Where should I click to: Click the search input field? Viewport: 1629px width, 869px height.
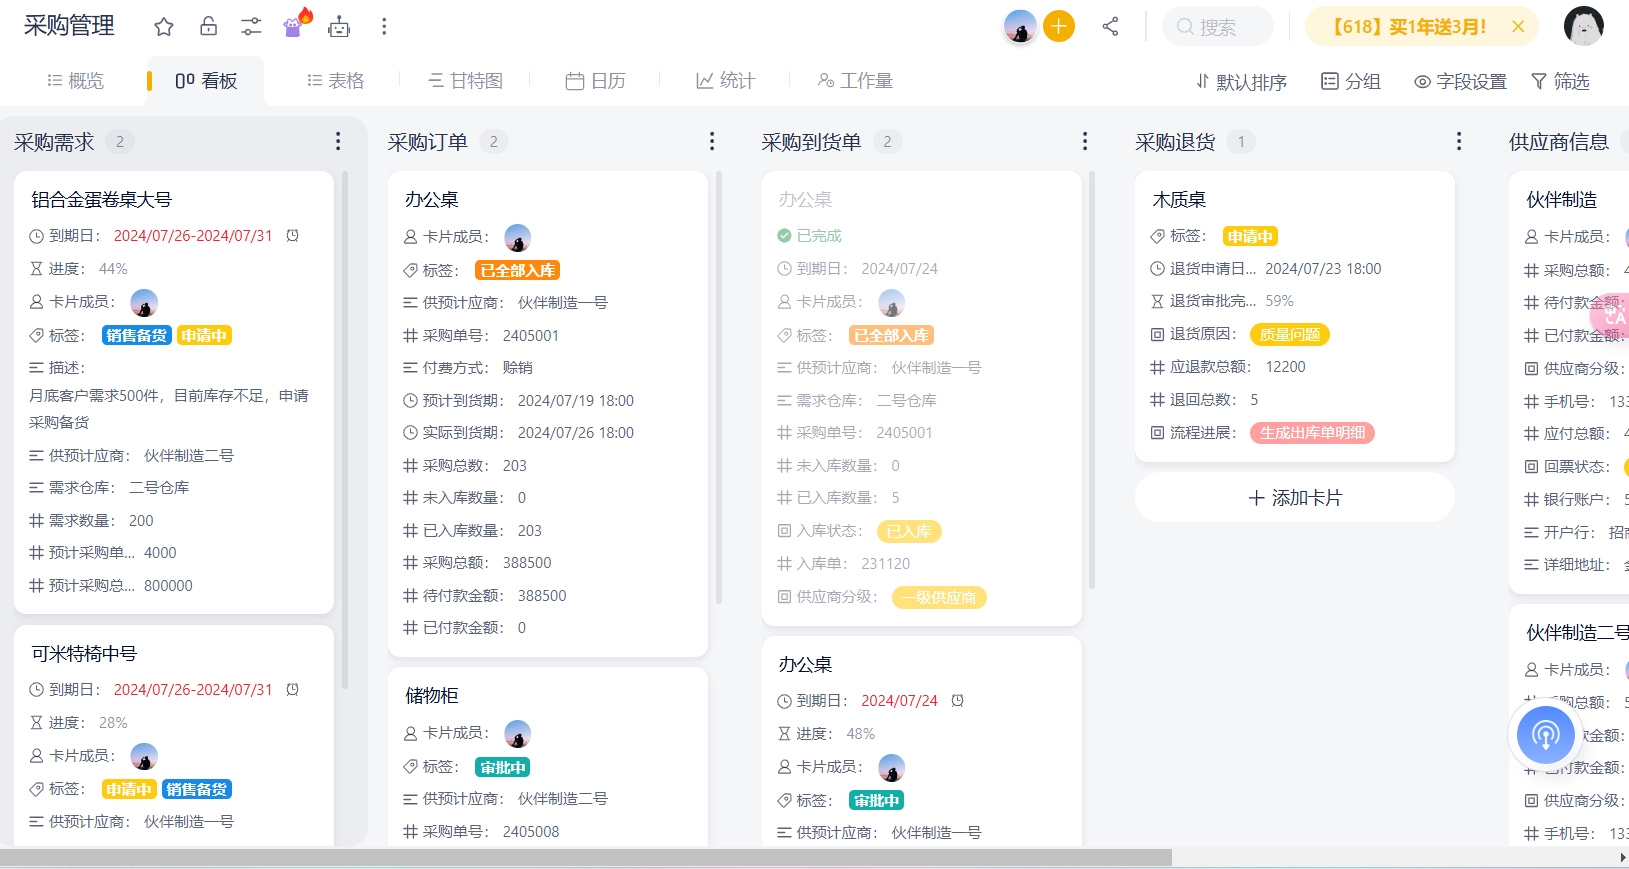[x=1218, y=27]
